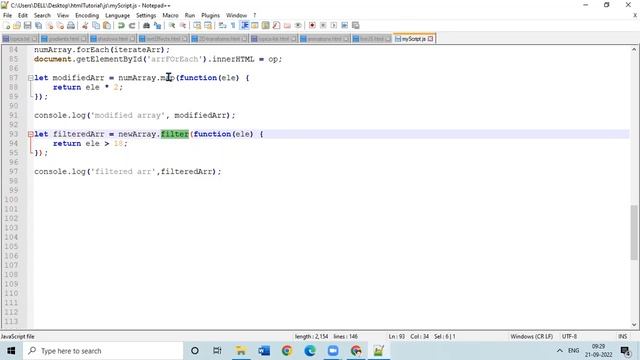
Task: Click 'Windows (CR LF)' in the status bar
Action: 531,336
